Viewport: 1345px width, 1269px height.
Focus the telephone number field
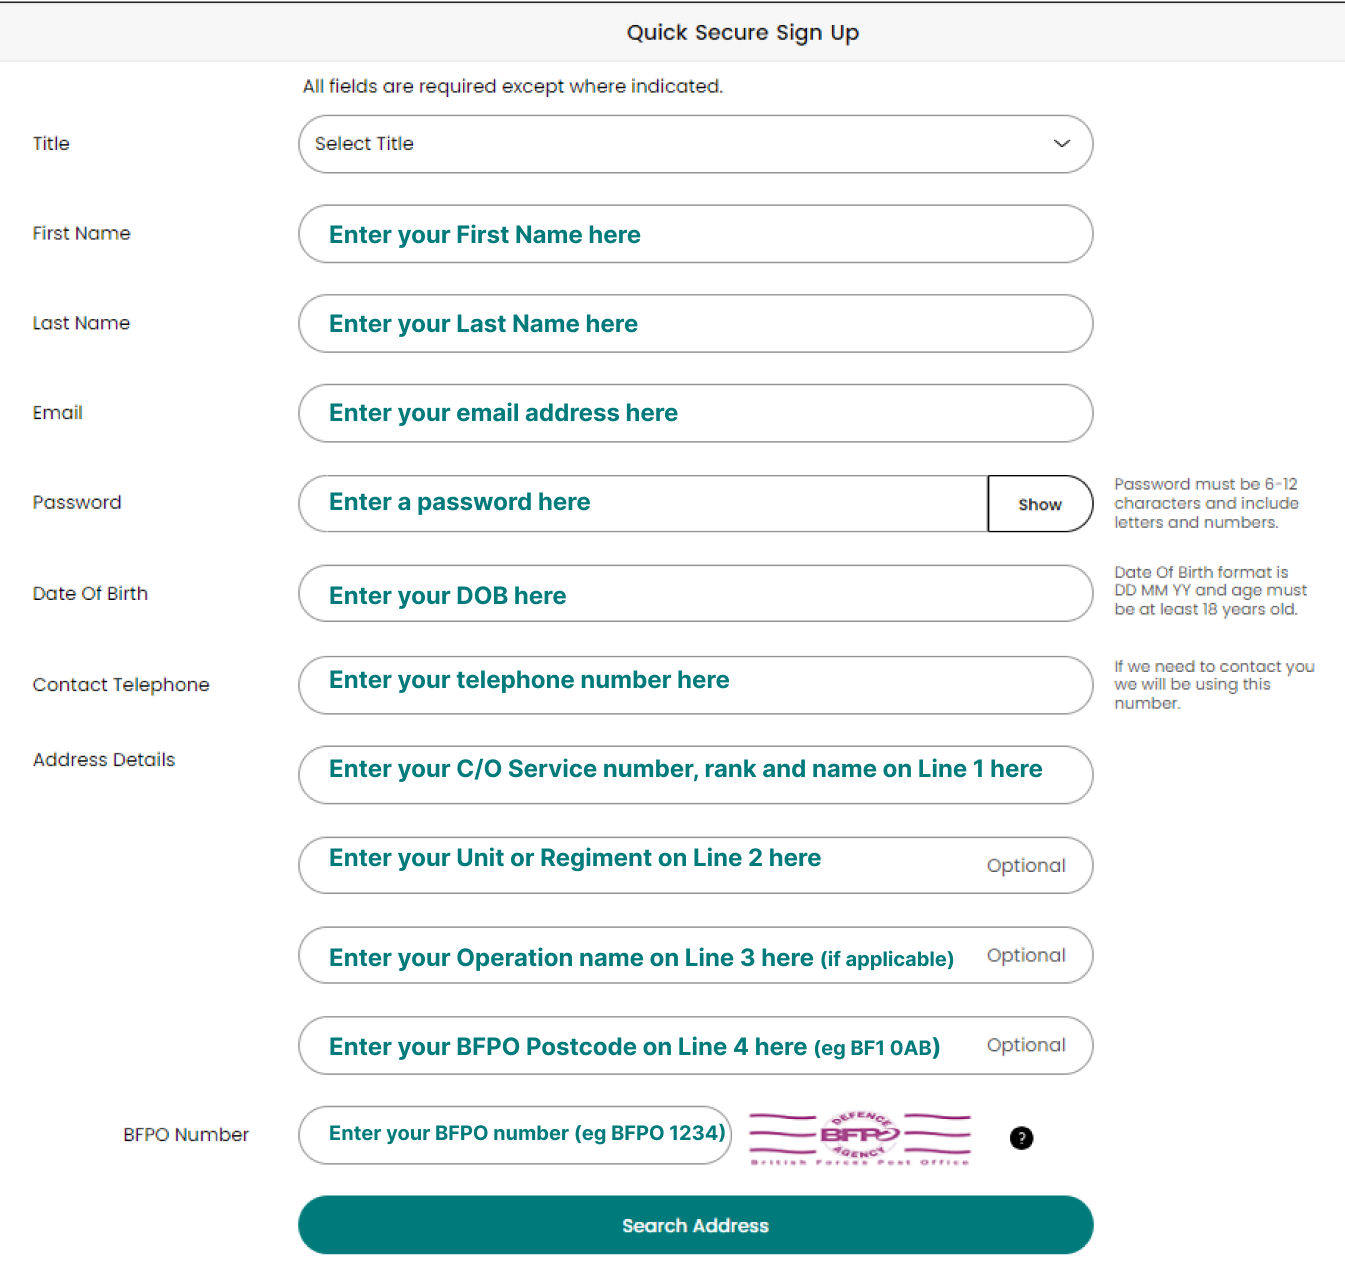click(695, 685)
